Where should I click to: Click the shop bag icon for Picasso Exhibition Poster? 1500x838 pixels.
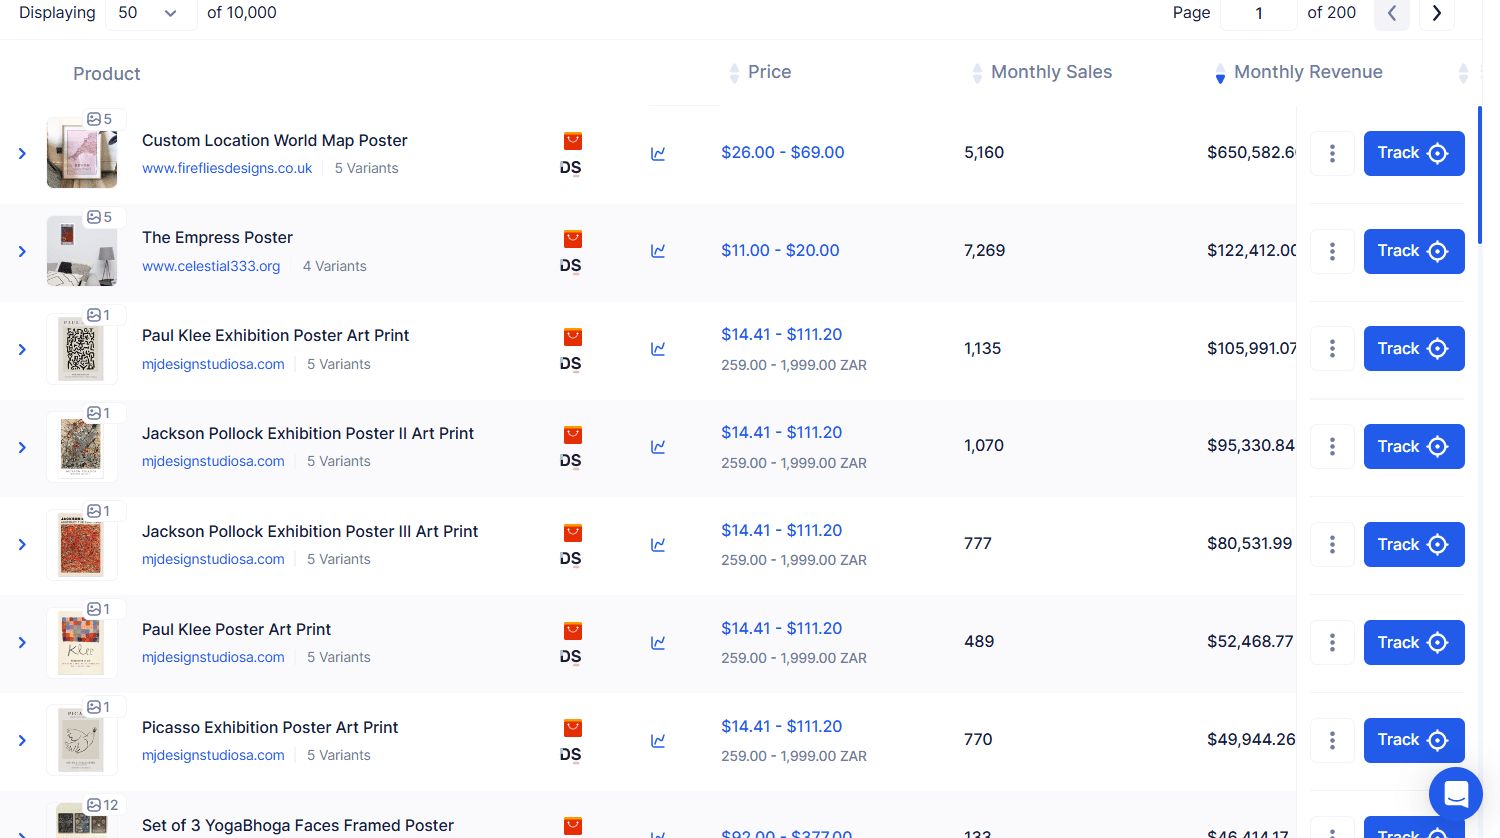[x=573, y=728]
